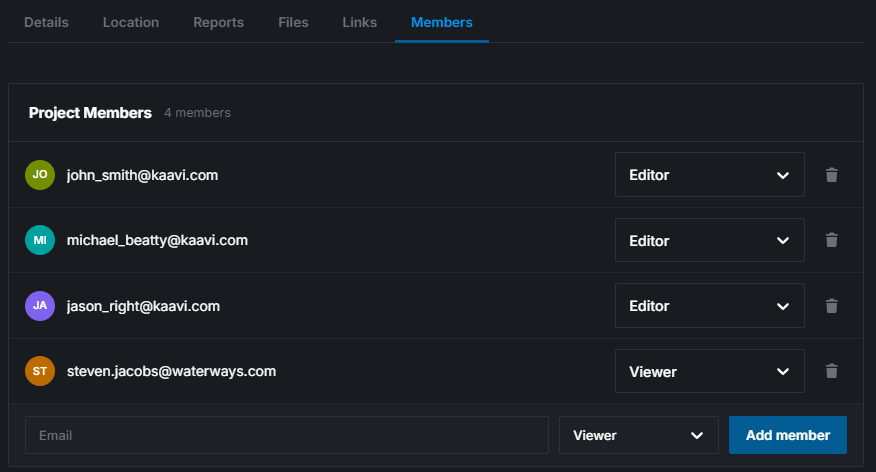Open the Links tab
The height and width of the screenshot is (472, 876).
(360, 22)
